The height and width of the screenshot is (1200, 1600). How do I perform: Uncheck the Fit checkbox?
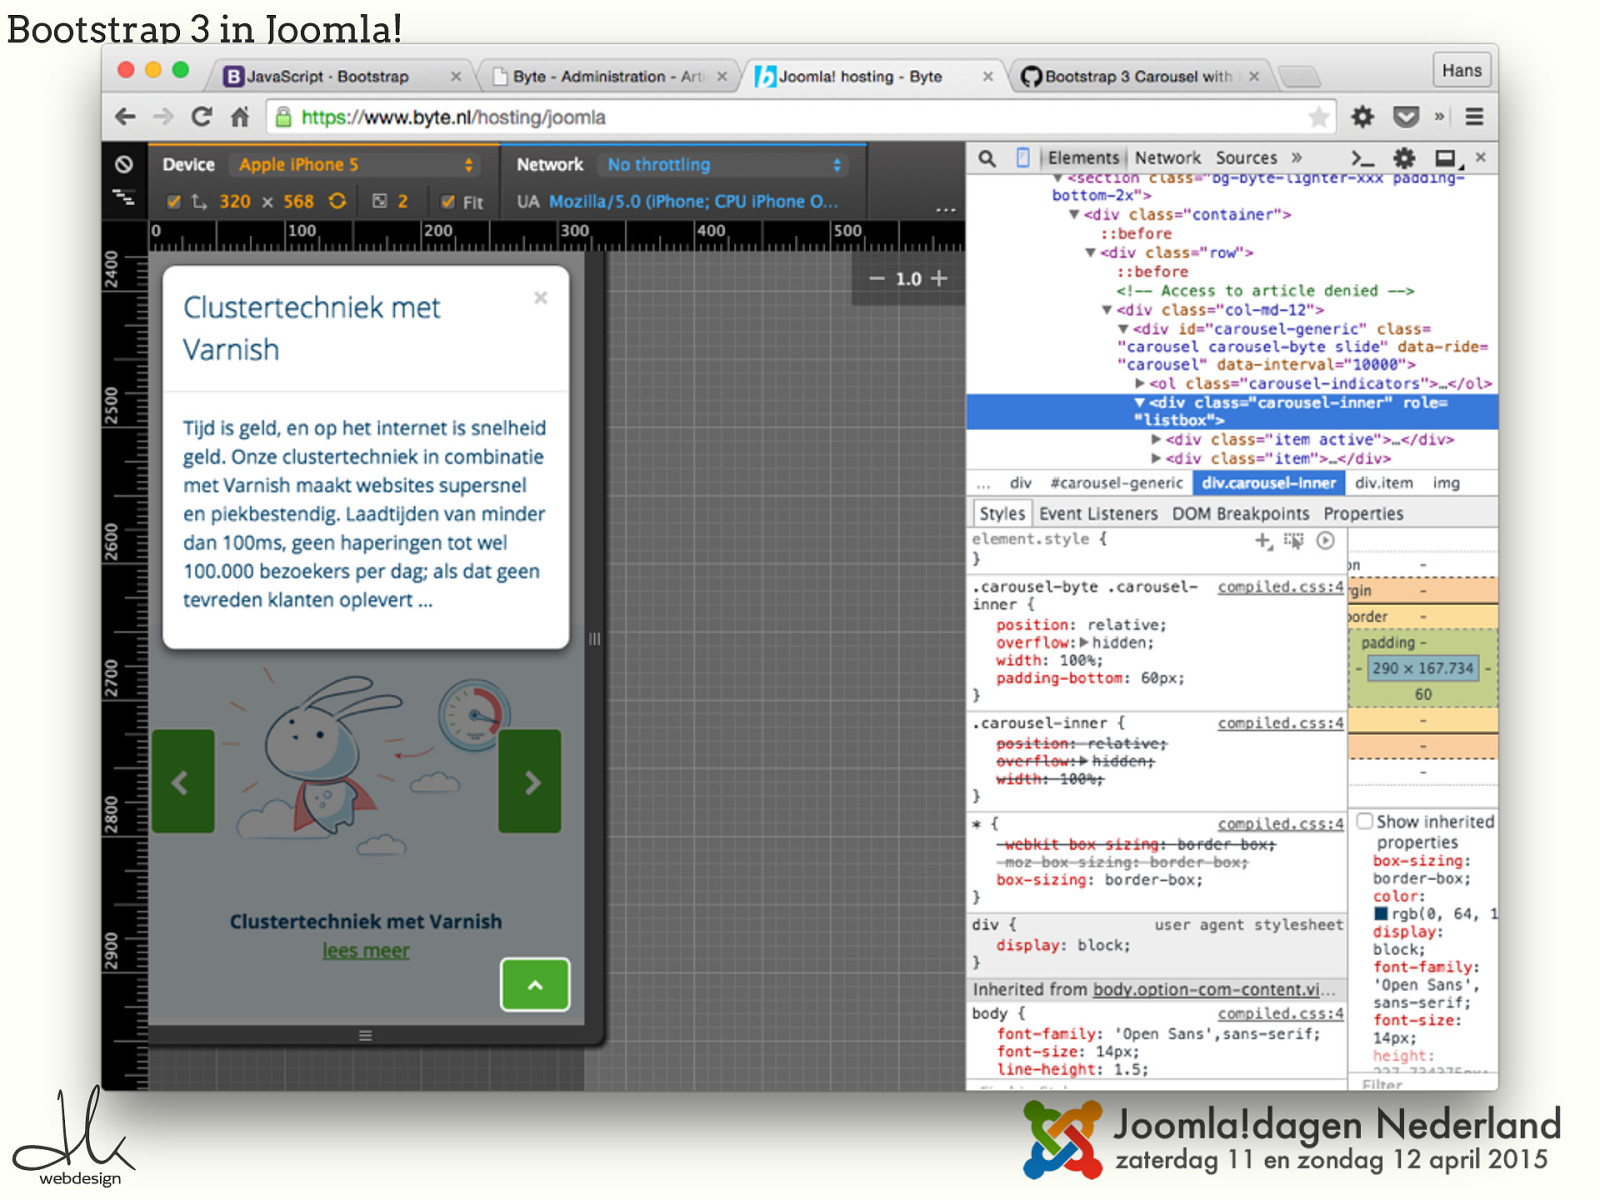click(449, 202)
